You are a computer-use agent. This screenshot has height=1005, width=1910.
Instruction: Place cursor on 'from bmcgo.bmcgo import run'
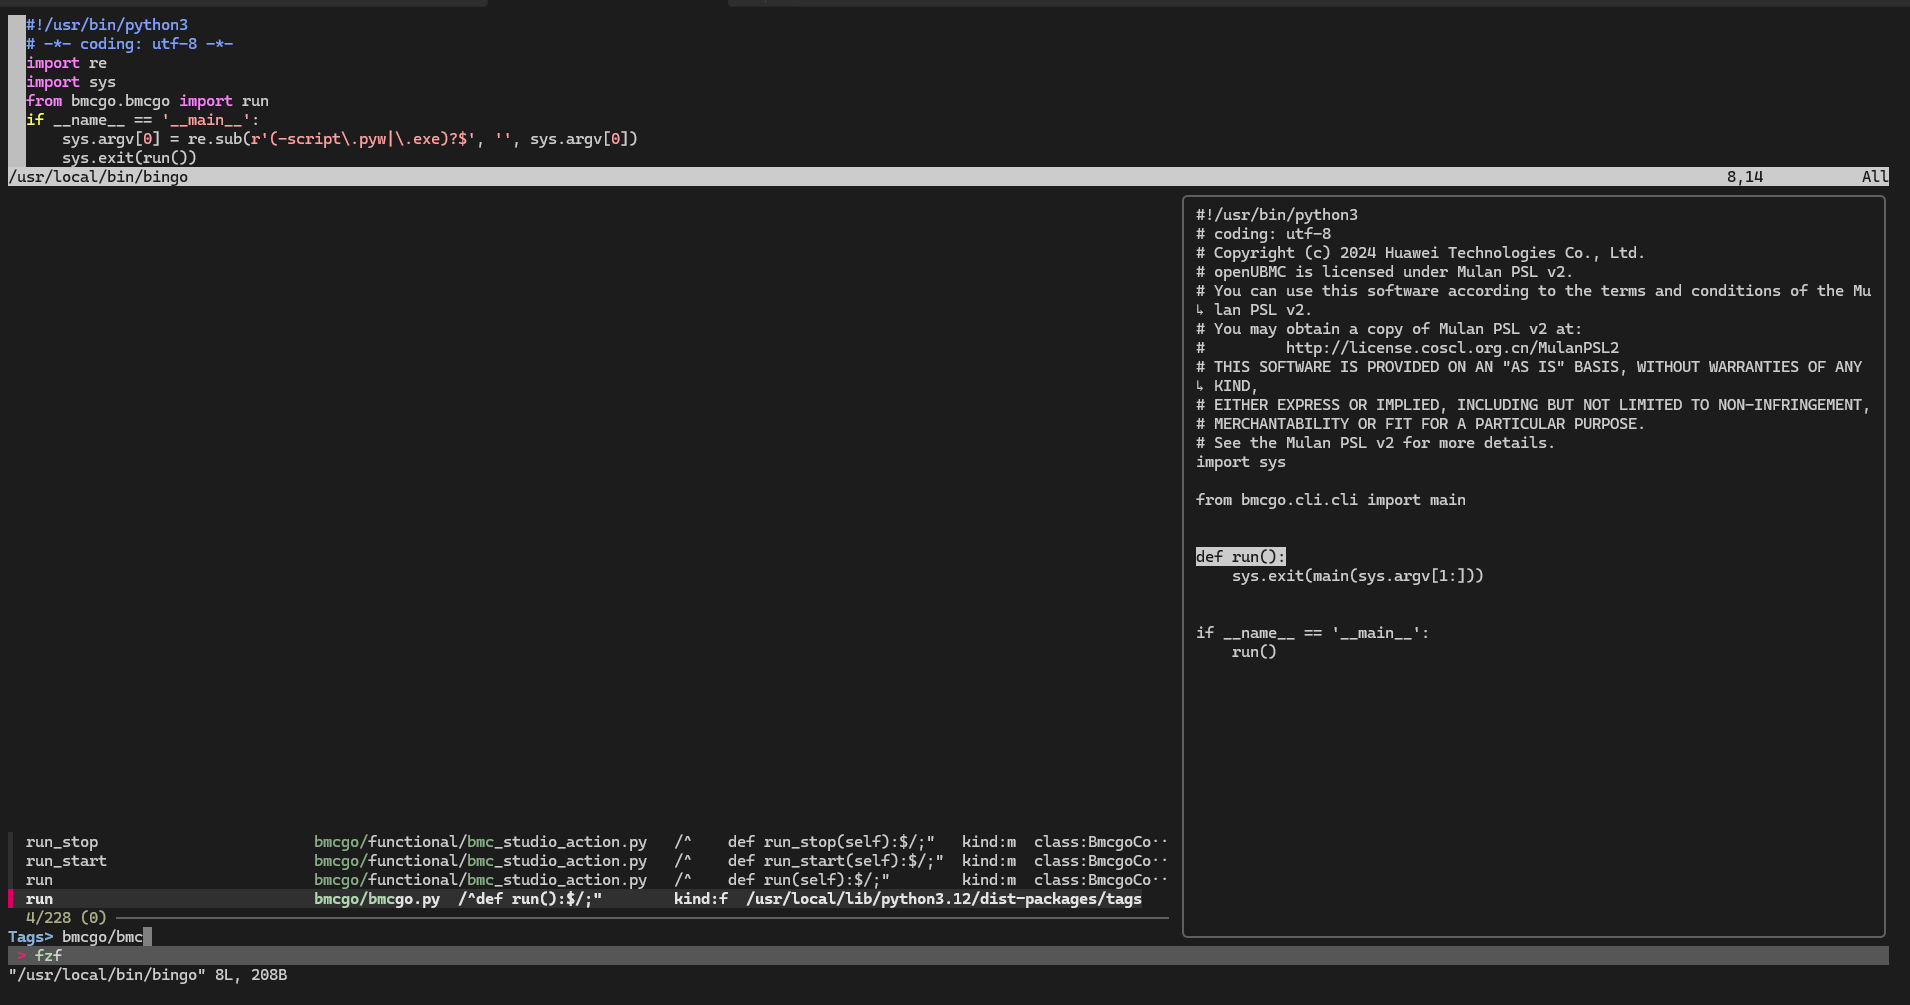click(x=147, y=101)
